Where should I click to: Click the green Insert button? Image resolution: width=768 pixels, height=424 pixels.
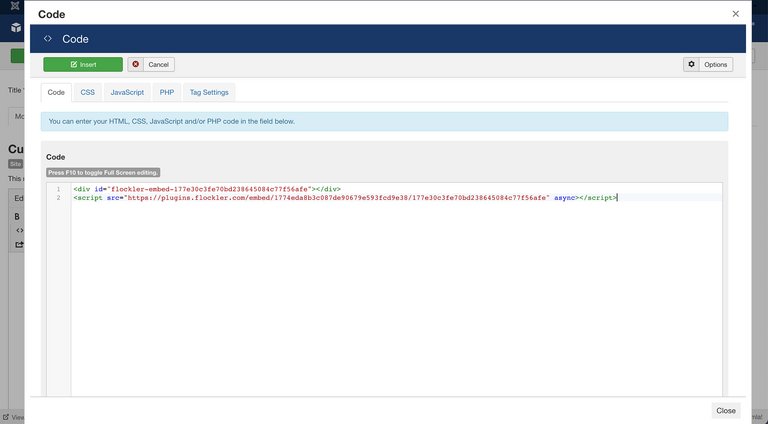(83, 64)
